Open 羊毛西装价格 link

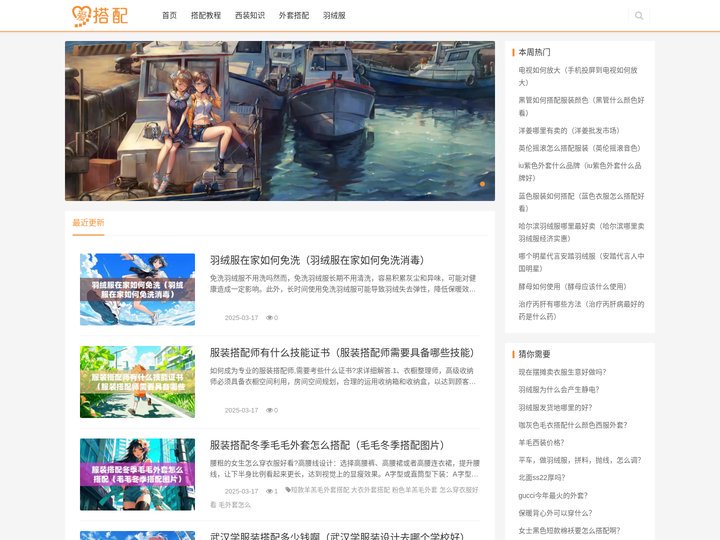(541, 443)
